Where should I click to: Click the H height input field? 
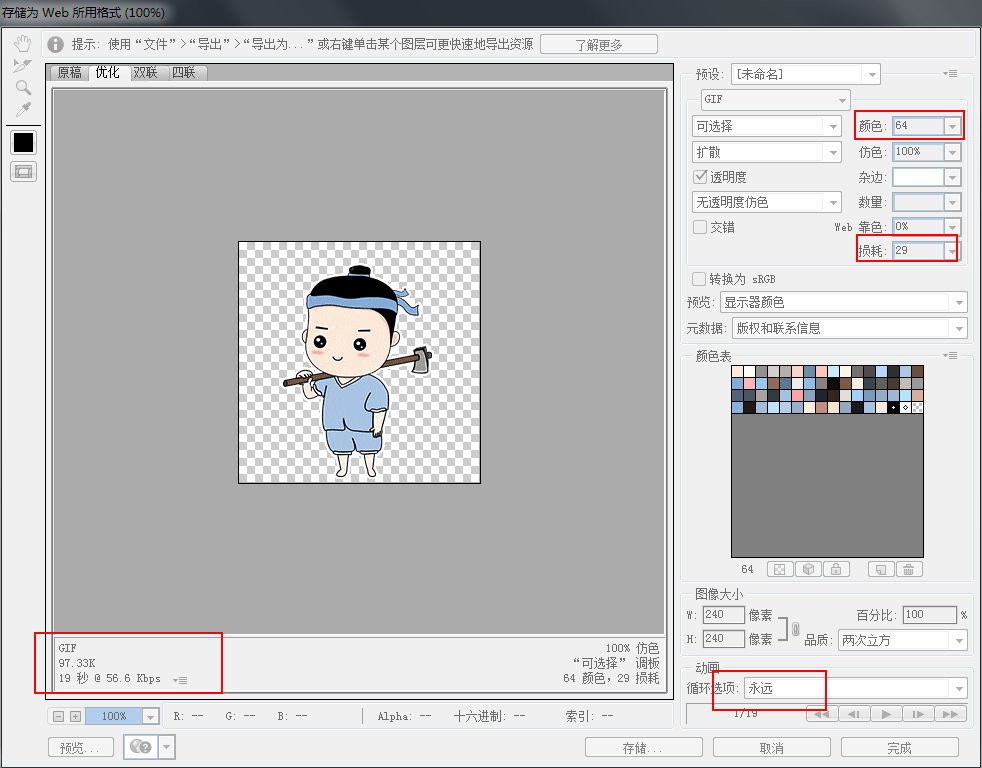(x=723, y=638)
